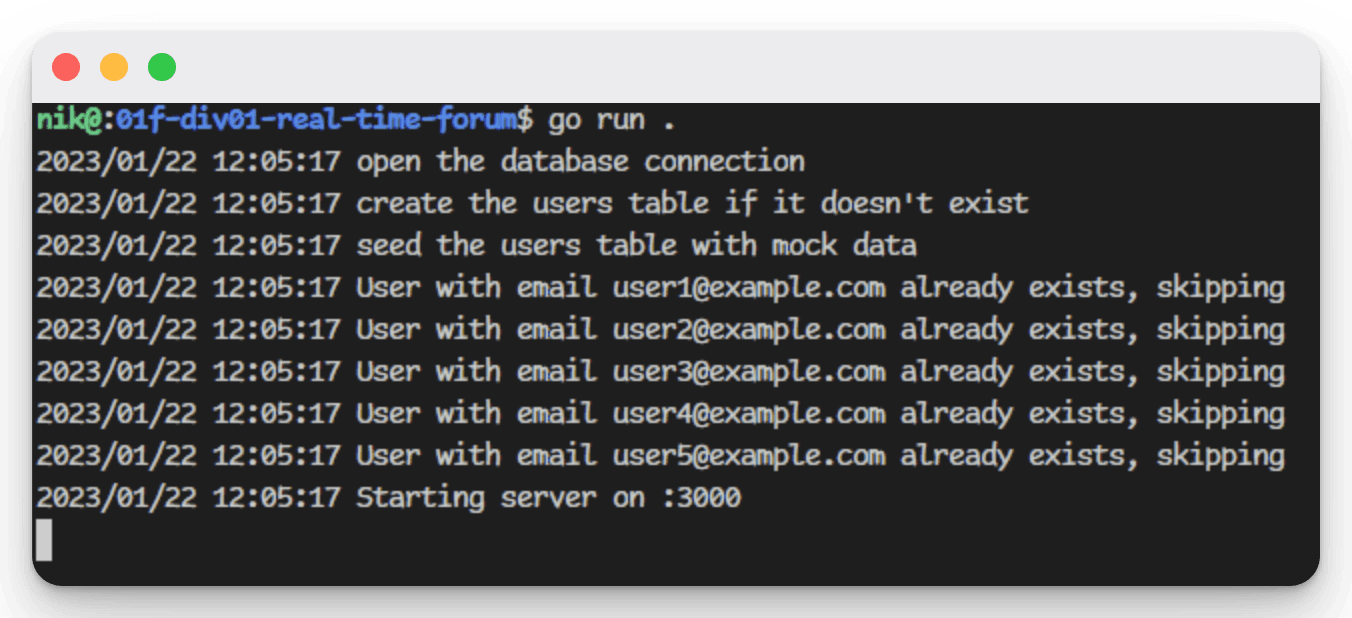Click the user1@example.com email address
Viewport: 1352px width, 618px height.
click(749, 288)
